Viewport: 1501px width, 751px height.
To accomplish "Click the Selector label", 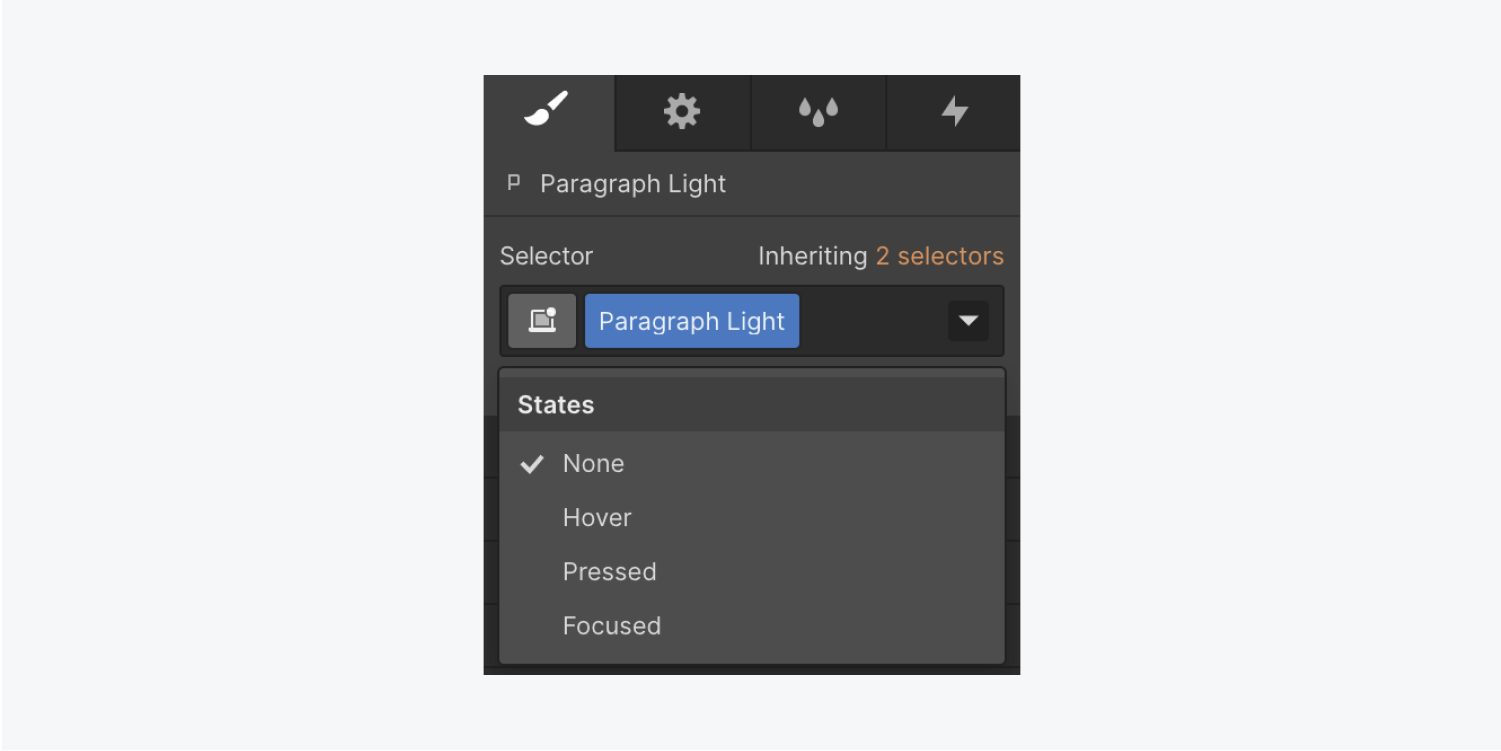I will [546, 256].
